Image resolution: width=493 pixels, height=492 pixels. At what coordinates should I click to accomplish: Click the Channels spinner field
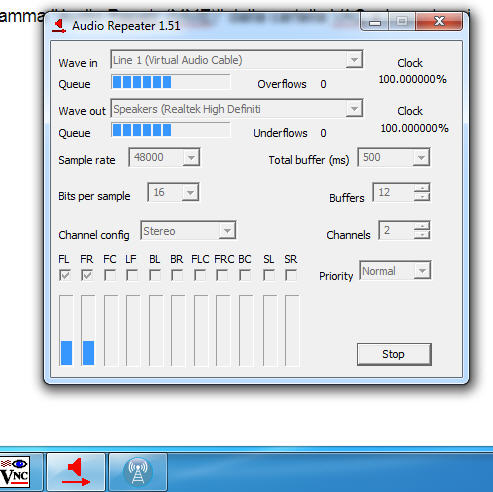click(x=404, y=230)
